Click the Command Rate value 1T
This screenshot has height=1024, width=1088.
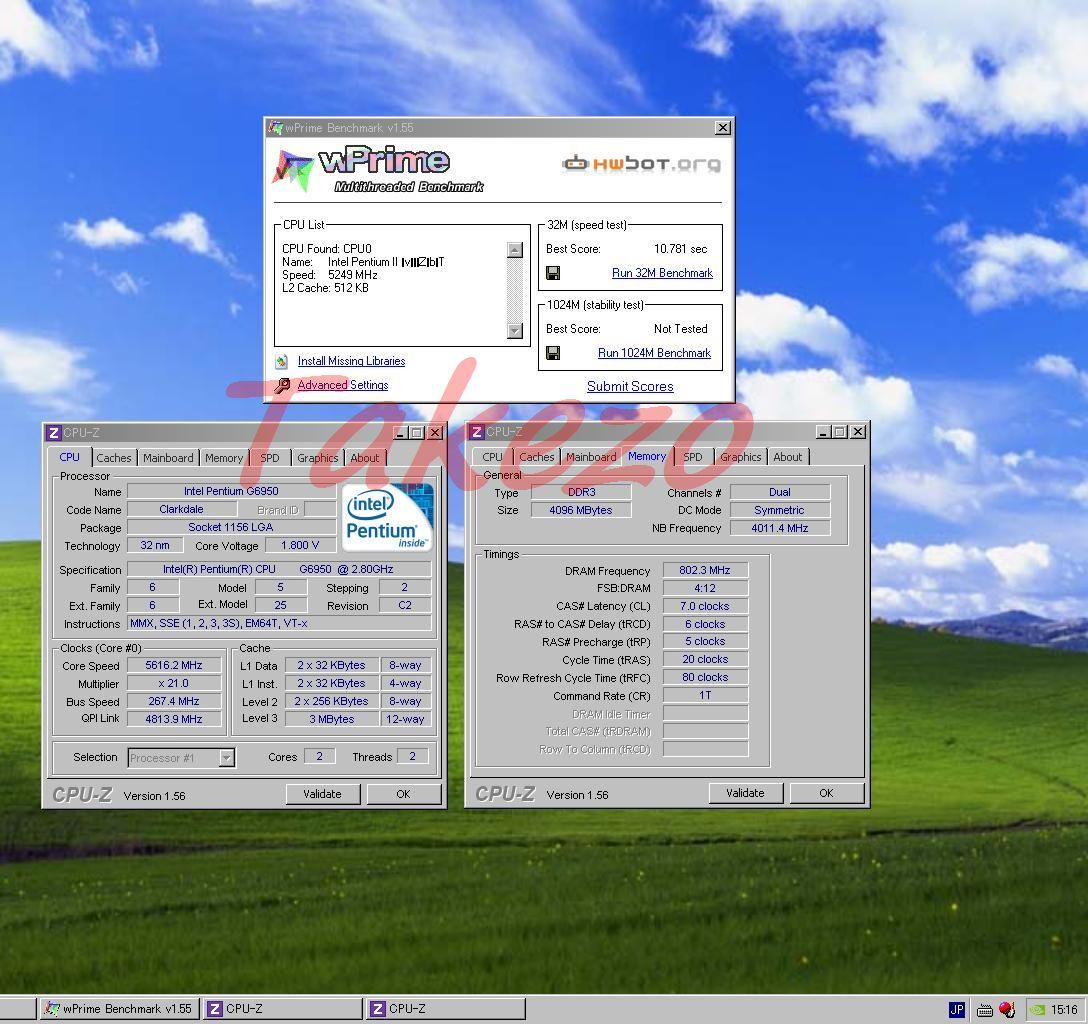pyautogui.click(x=705, y=695)
